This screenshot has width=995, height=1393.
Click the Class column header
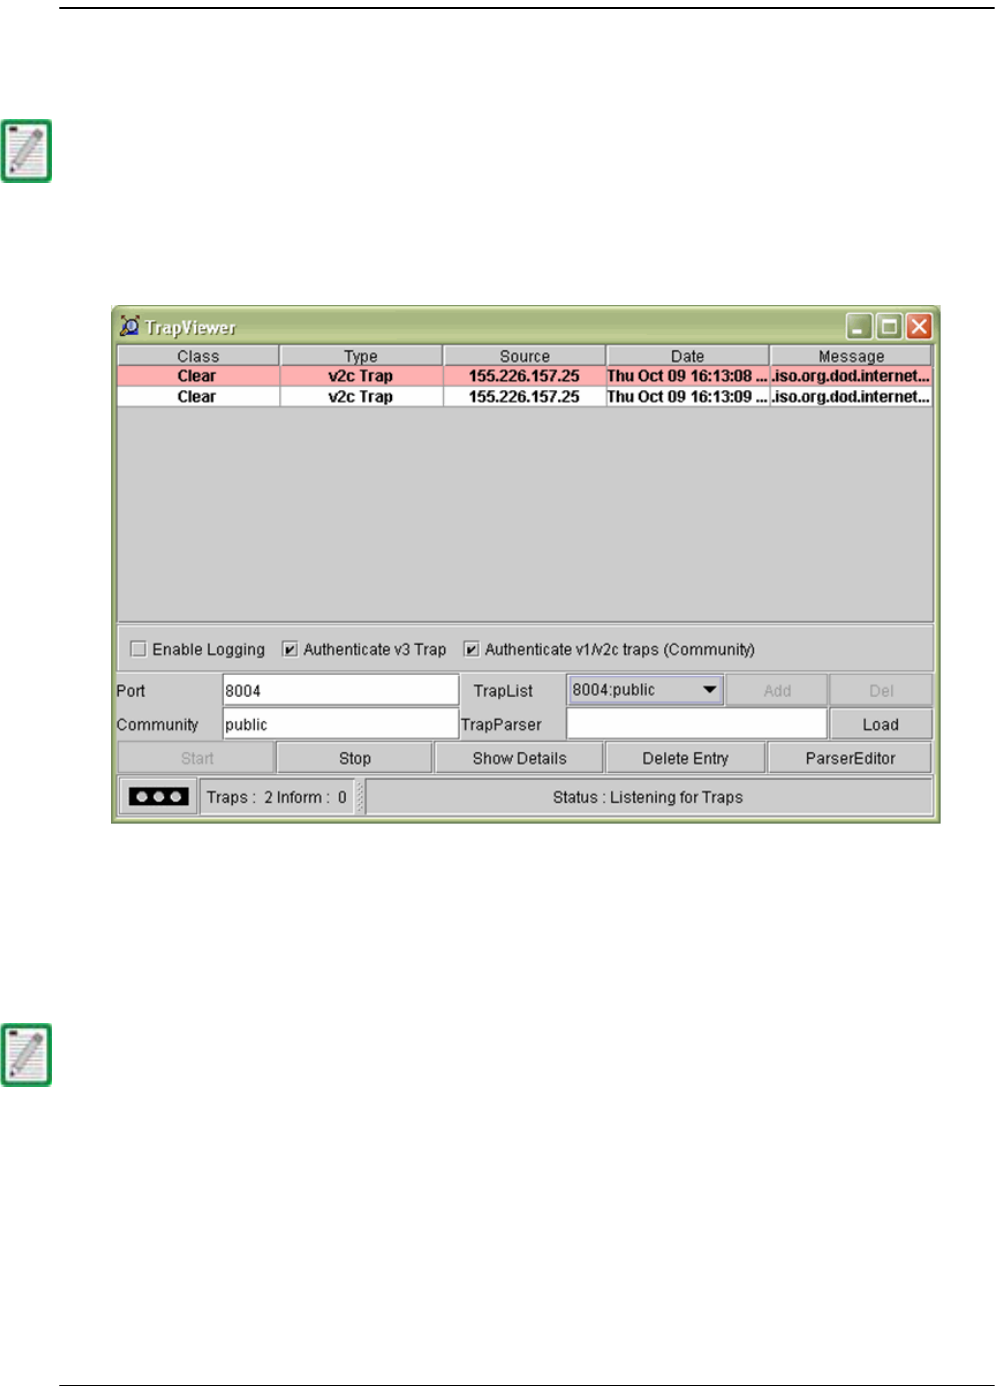[x=198, y=356]
